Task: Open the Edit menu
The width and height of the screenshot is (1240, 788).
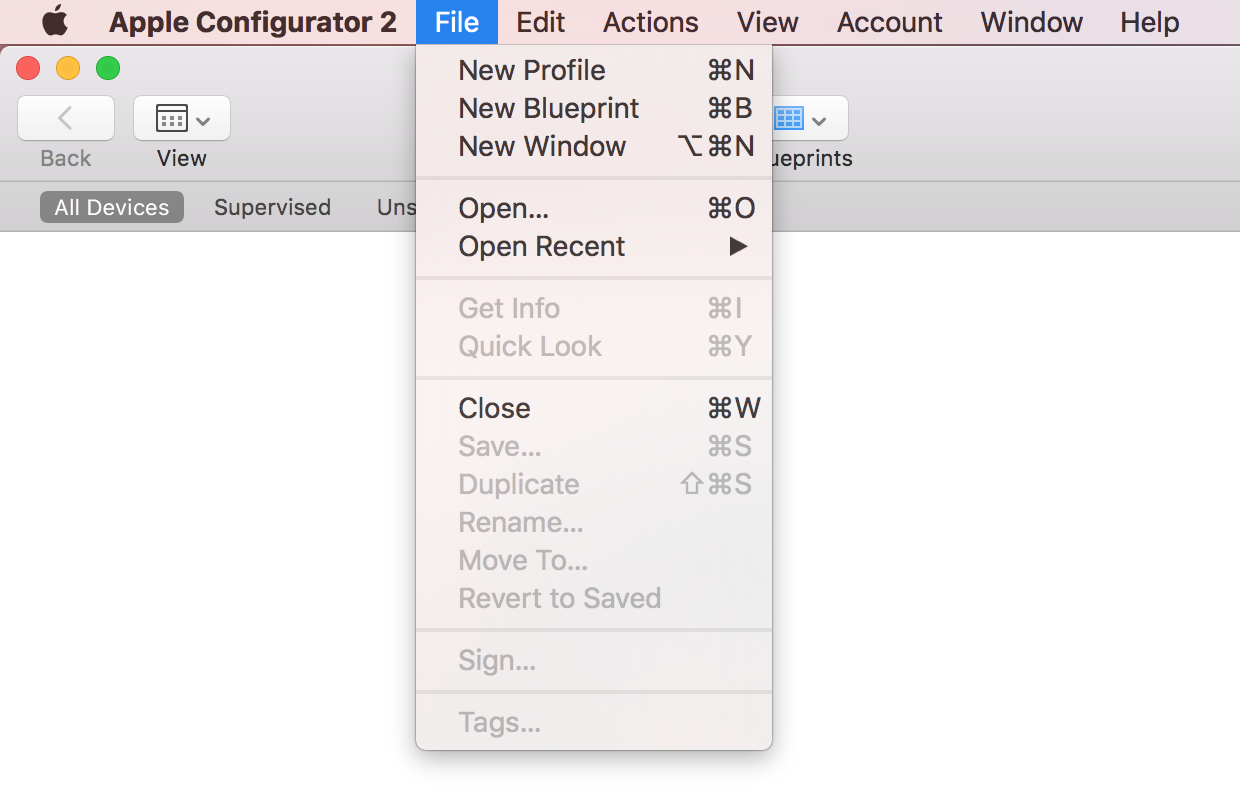Action: click(541, 22)
